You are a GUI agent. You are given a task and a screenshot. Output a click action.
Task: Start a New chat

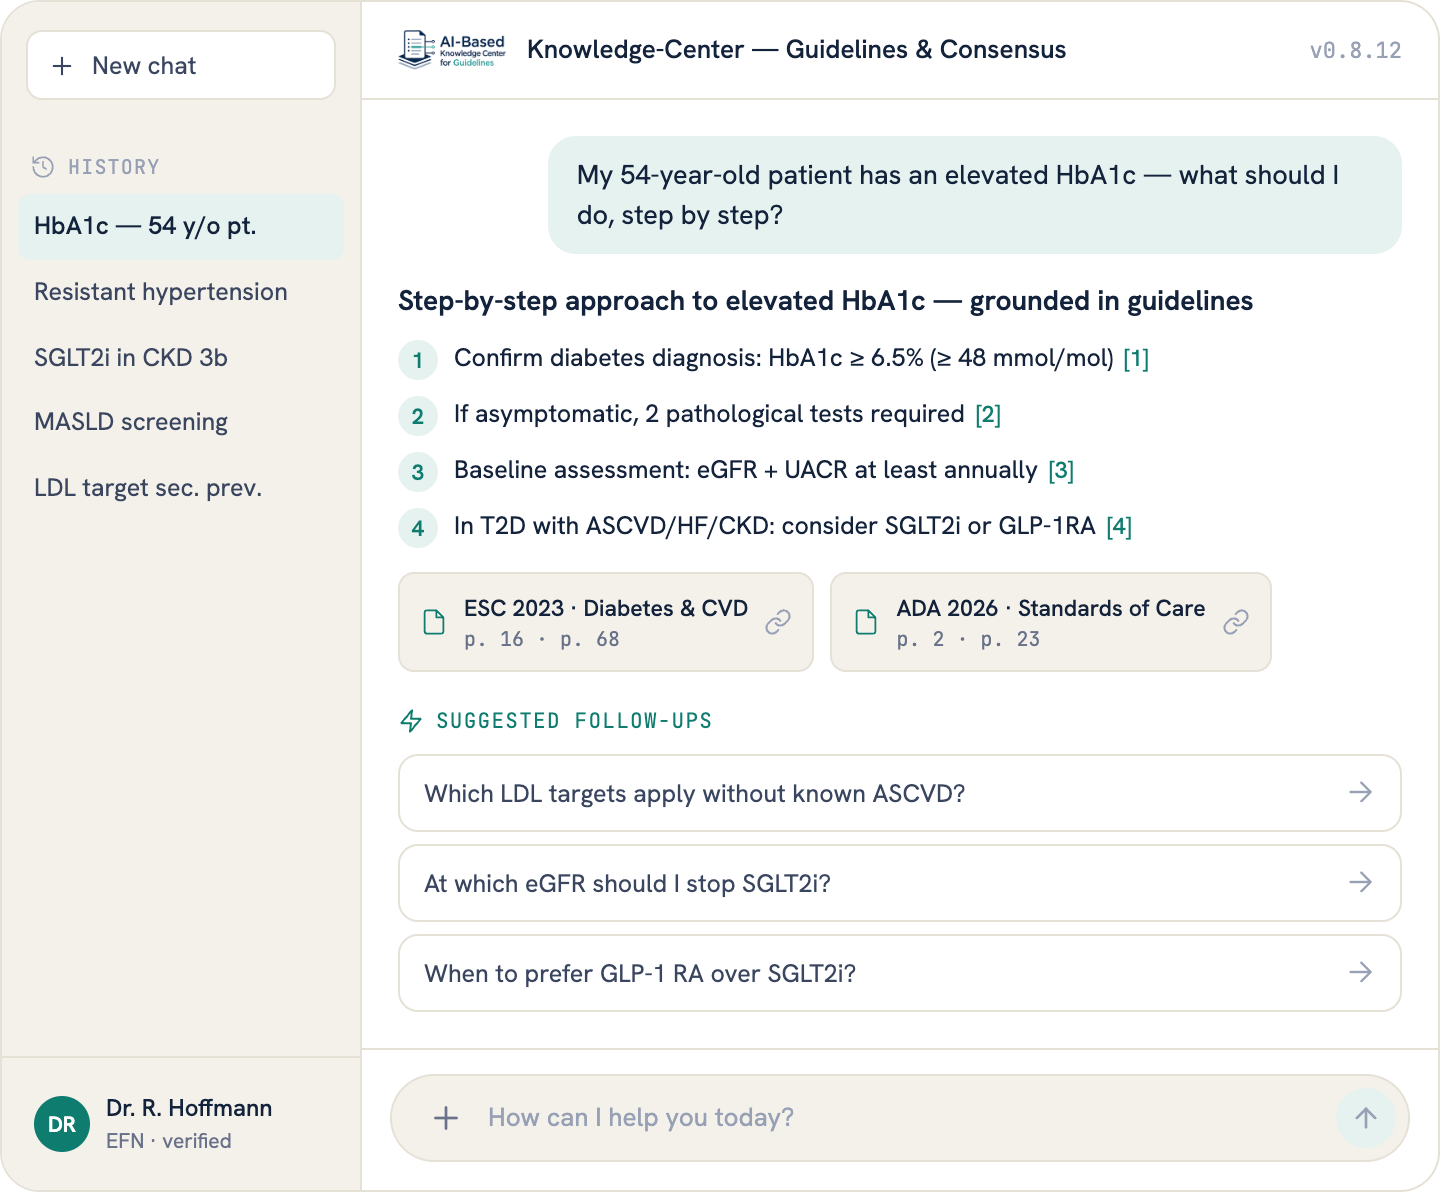coord(181,65)
